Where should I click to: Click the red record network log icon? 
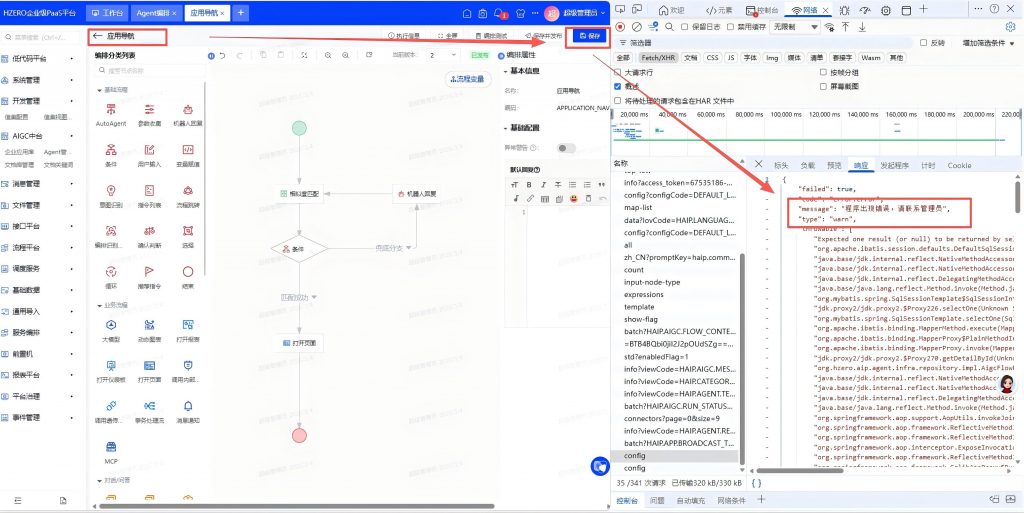621,27
